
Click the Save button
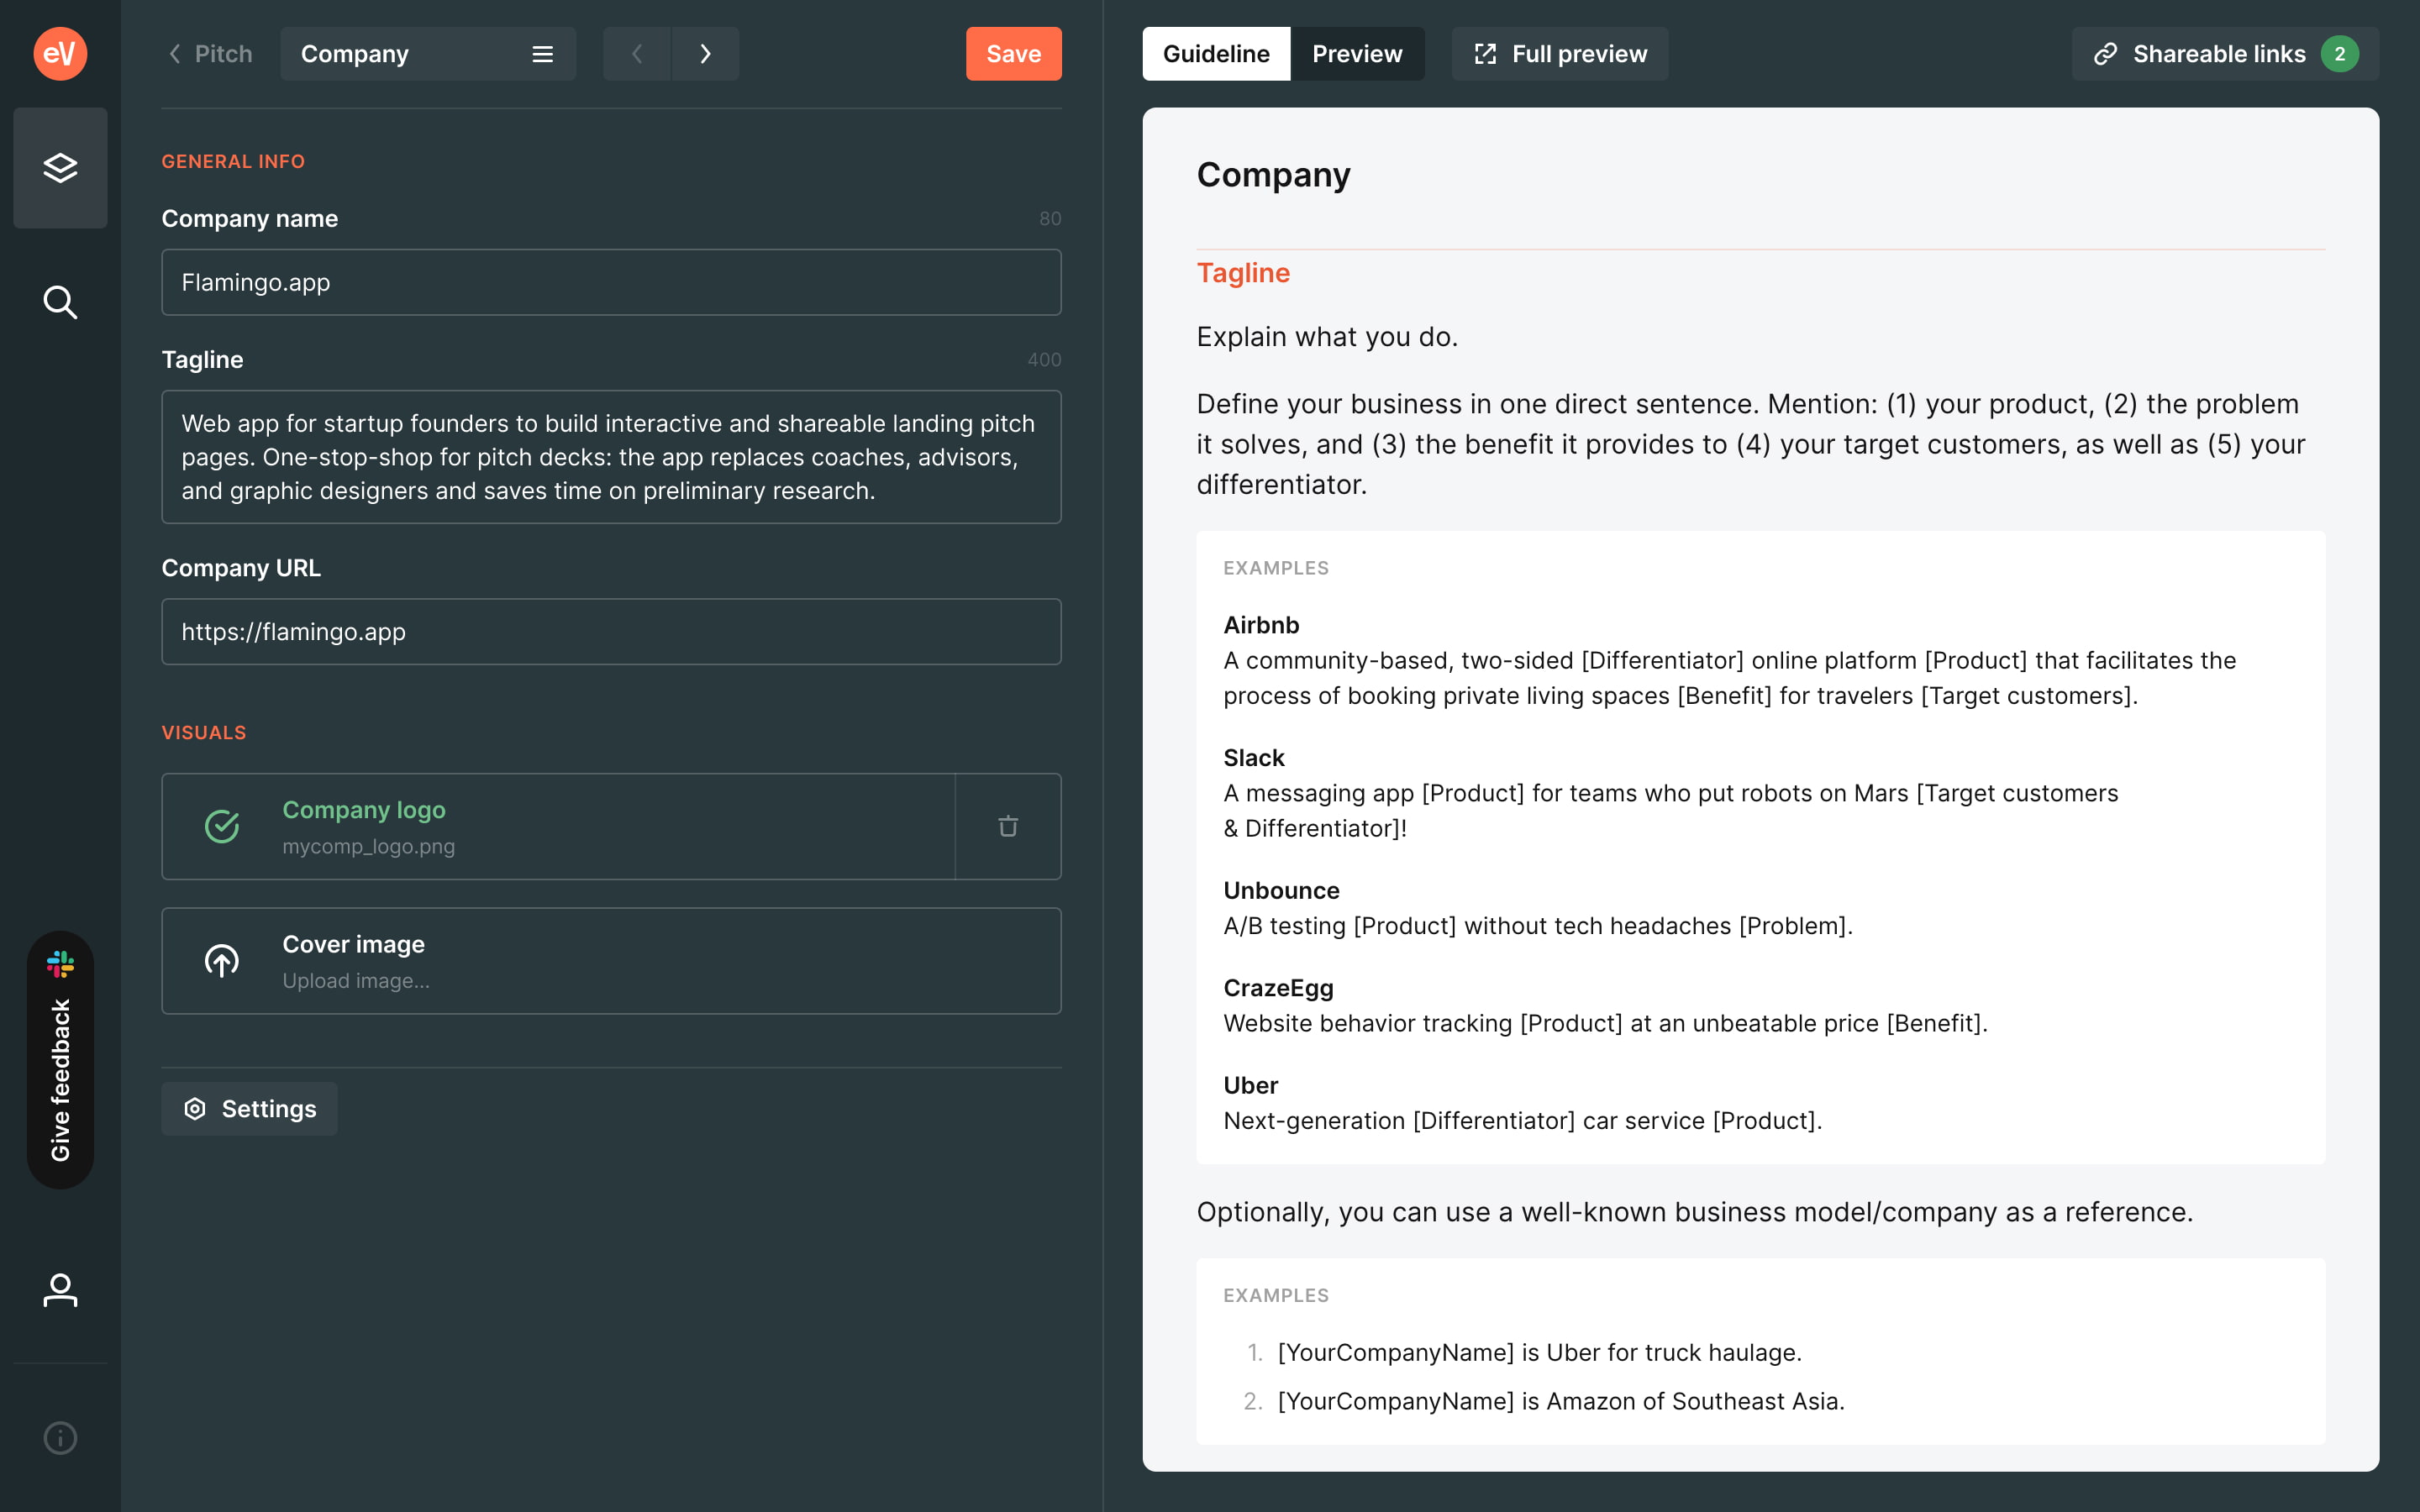coord(1013,54)
